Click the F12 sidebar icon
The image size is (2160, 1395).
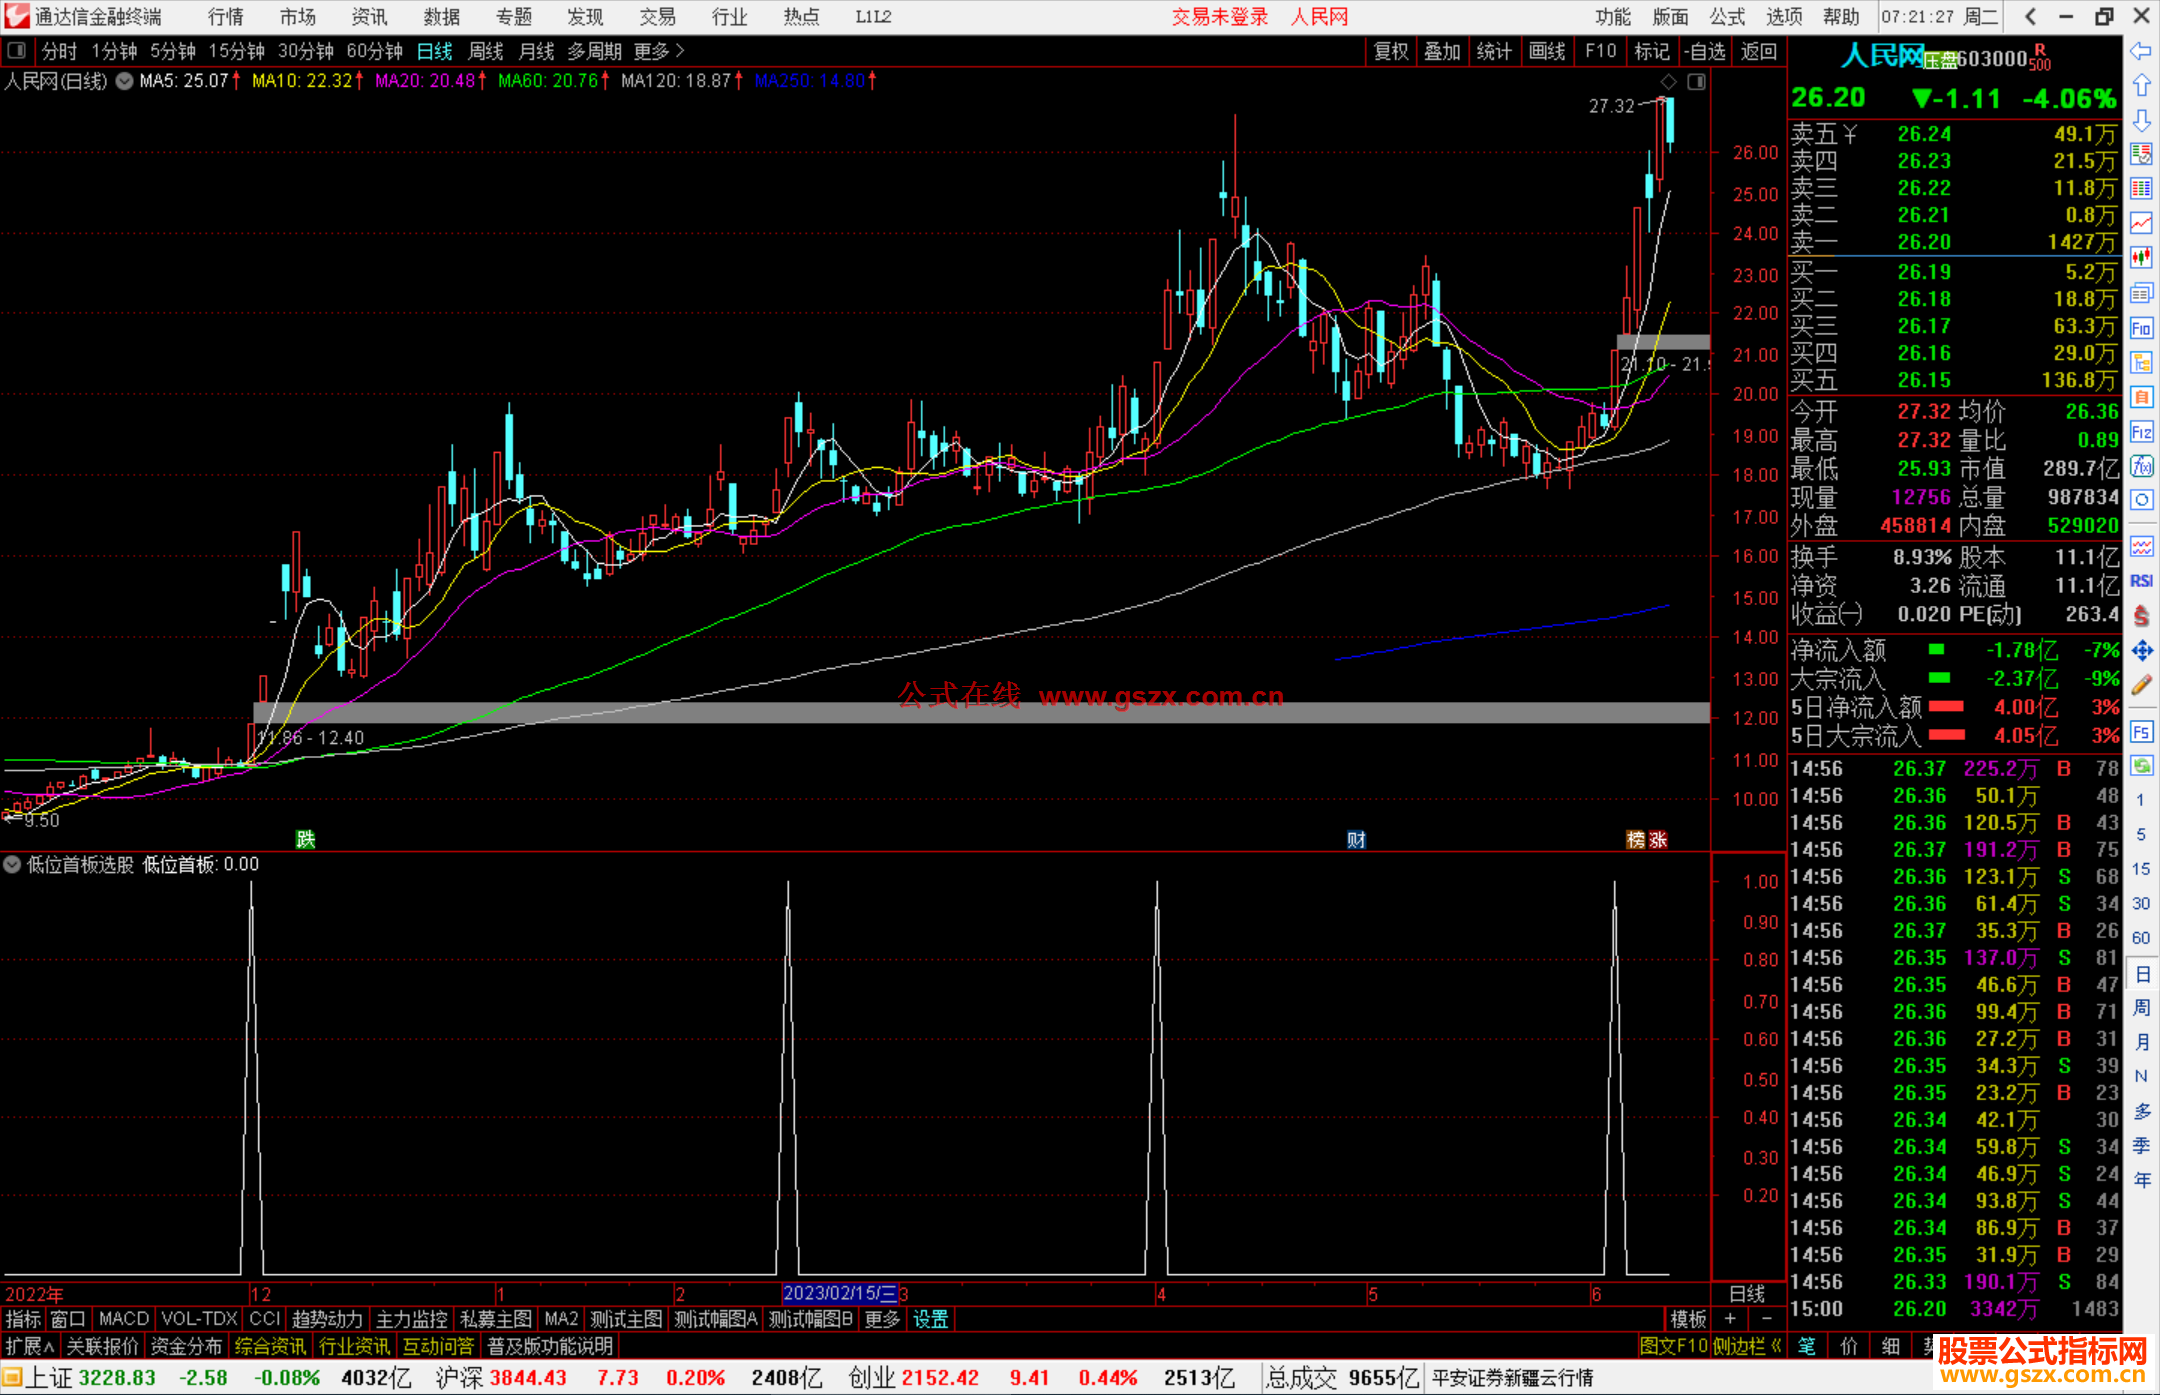point(2141,432)
